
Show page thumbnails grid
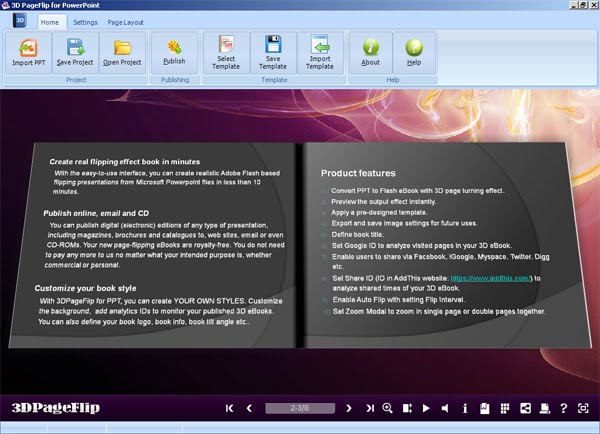[505, 408]
